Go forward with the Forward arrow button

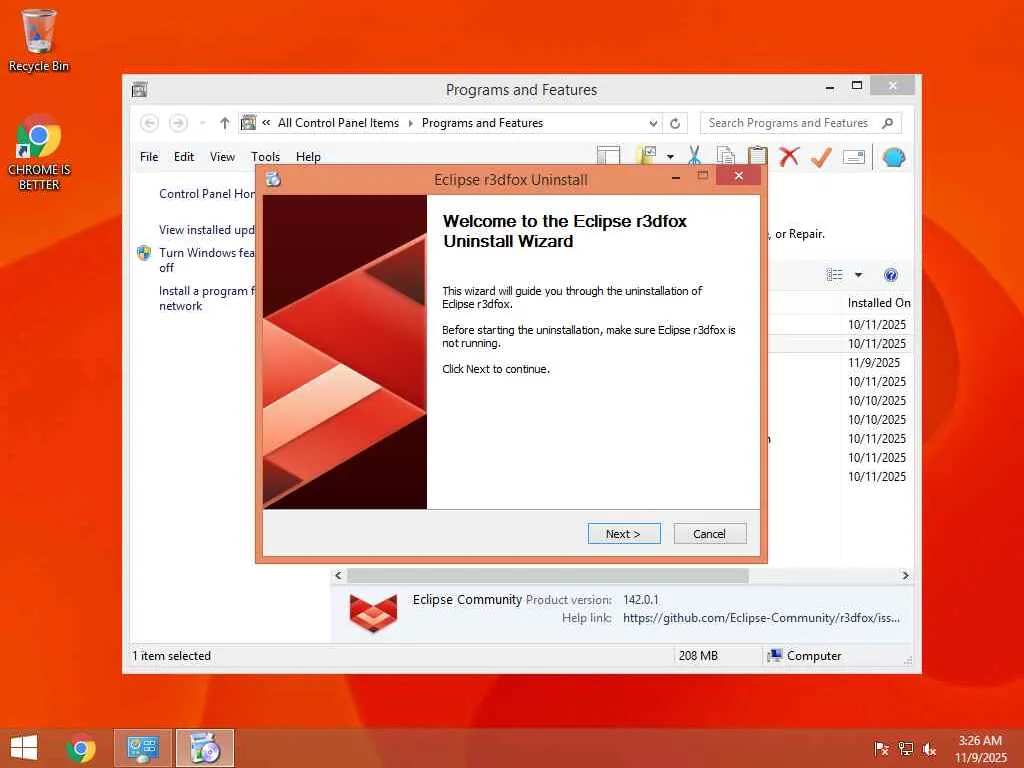(x=178, y=123)
